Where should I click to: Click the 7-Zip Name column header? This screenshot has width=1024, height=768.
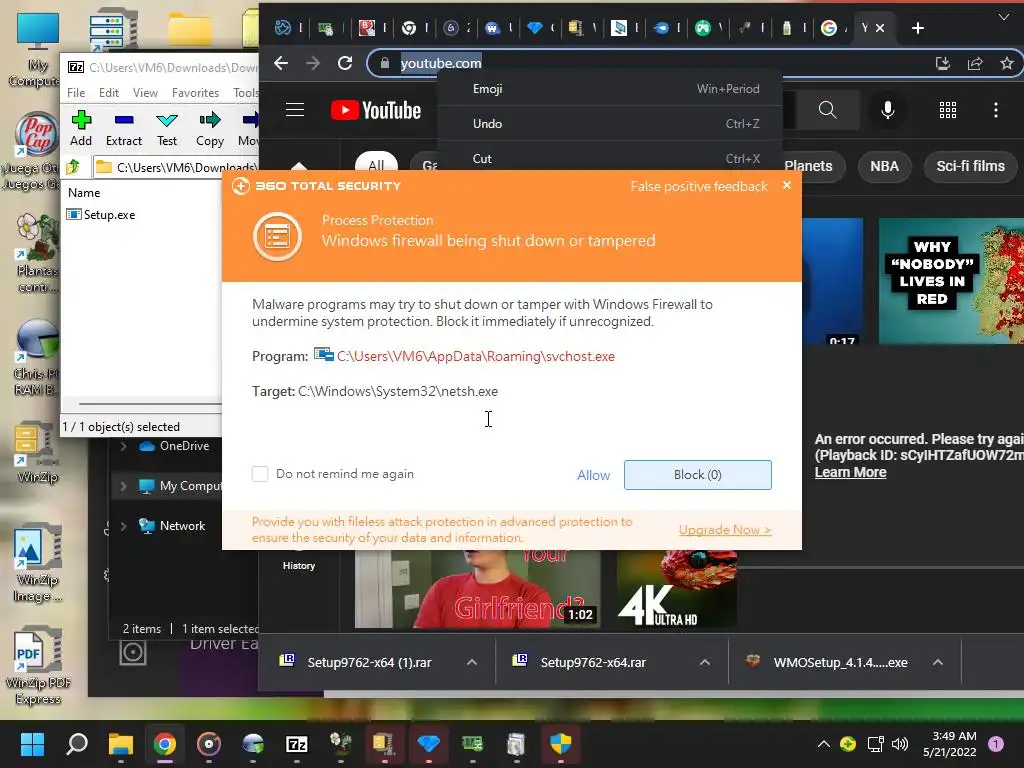(84, 193)
